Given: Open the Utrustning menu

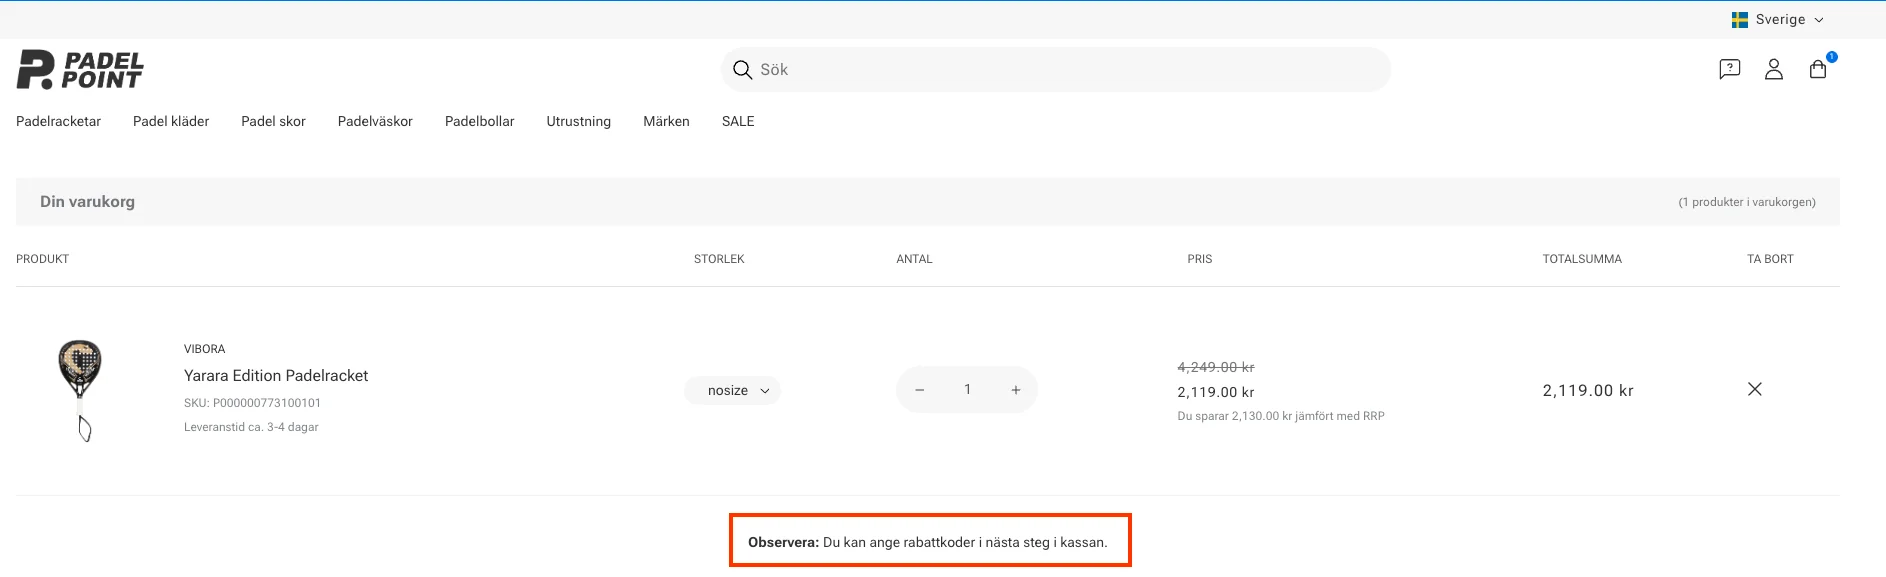Looking at the screenshot, I should tap(578, 121).
